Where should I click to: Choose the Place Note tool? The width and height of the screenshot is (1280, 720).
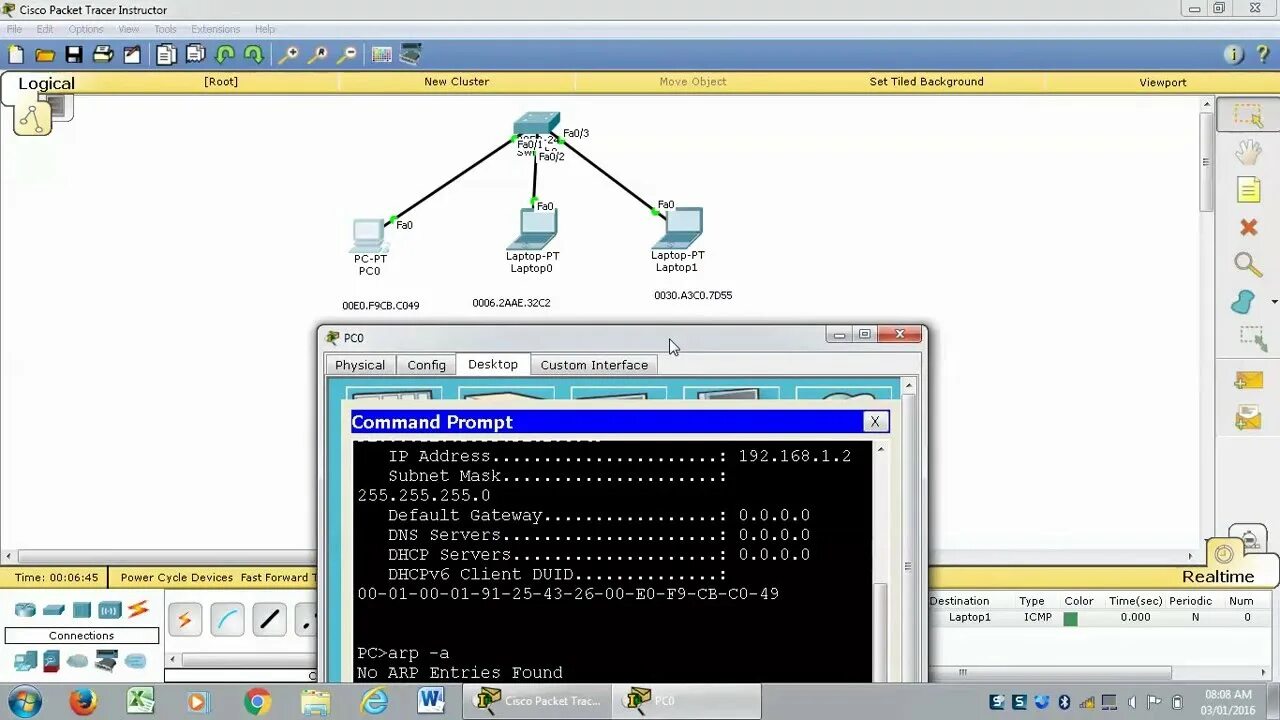coord(1248,189)
